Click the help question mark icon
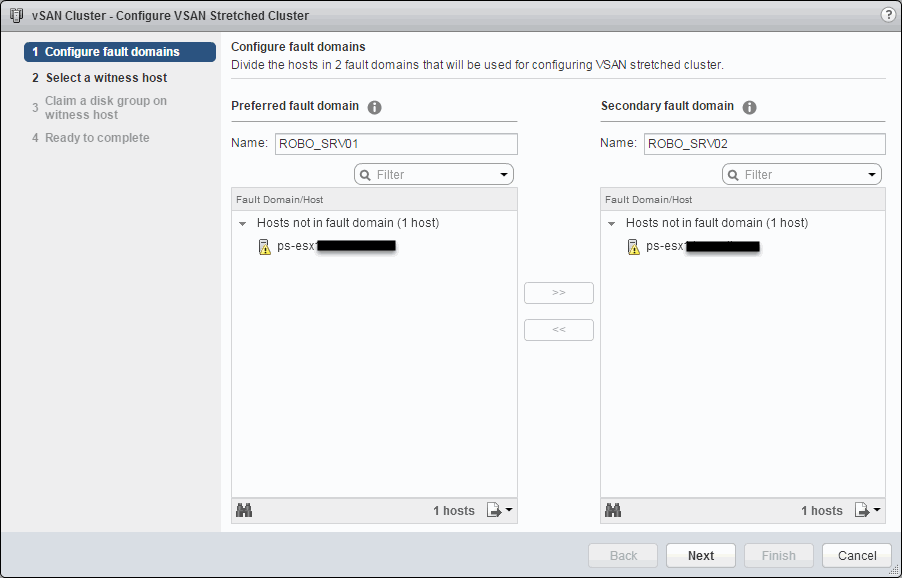 [x=887, y=15]
